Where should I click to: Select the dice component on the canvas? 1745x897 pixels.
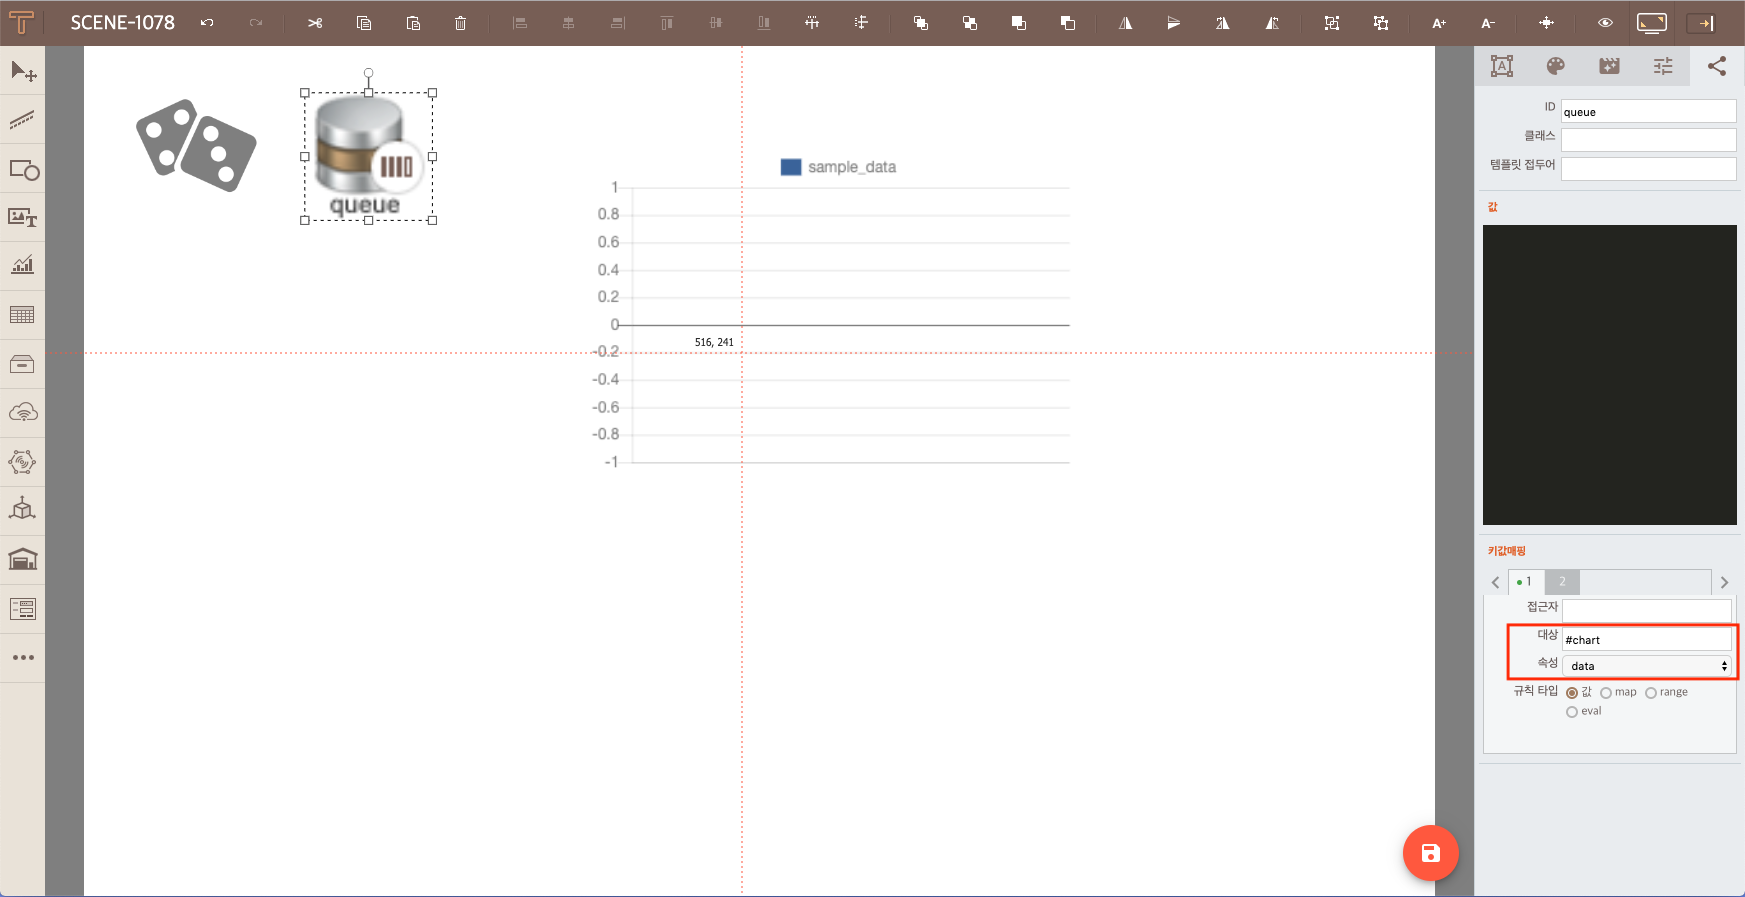[196, 146]
